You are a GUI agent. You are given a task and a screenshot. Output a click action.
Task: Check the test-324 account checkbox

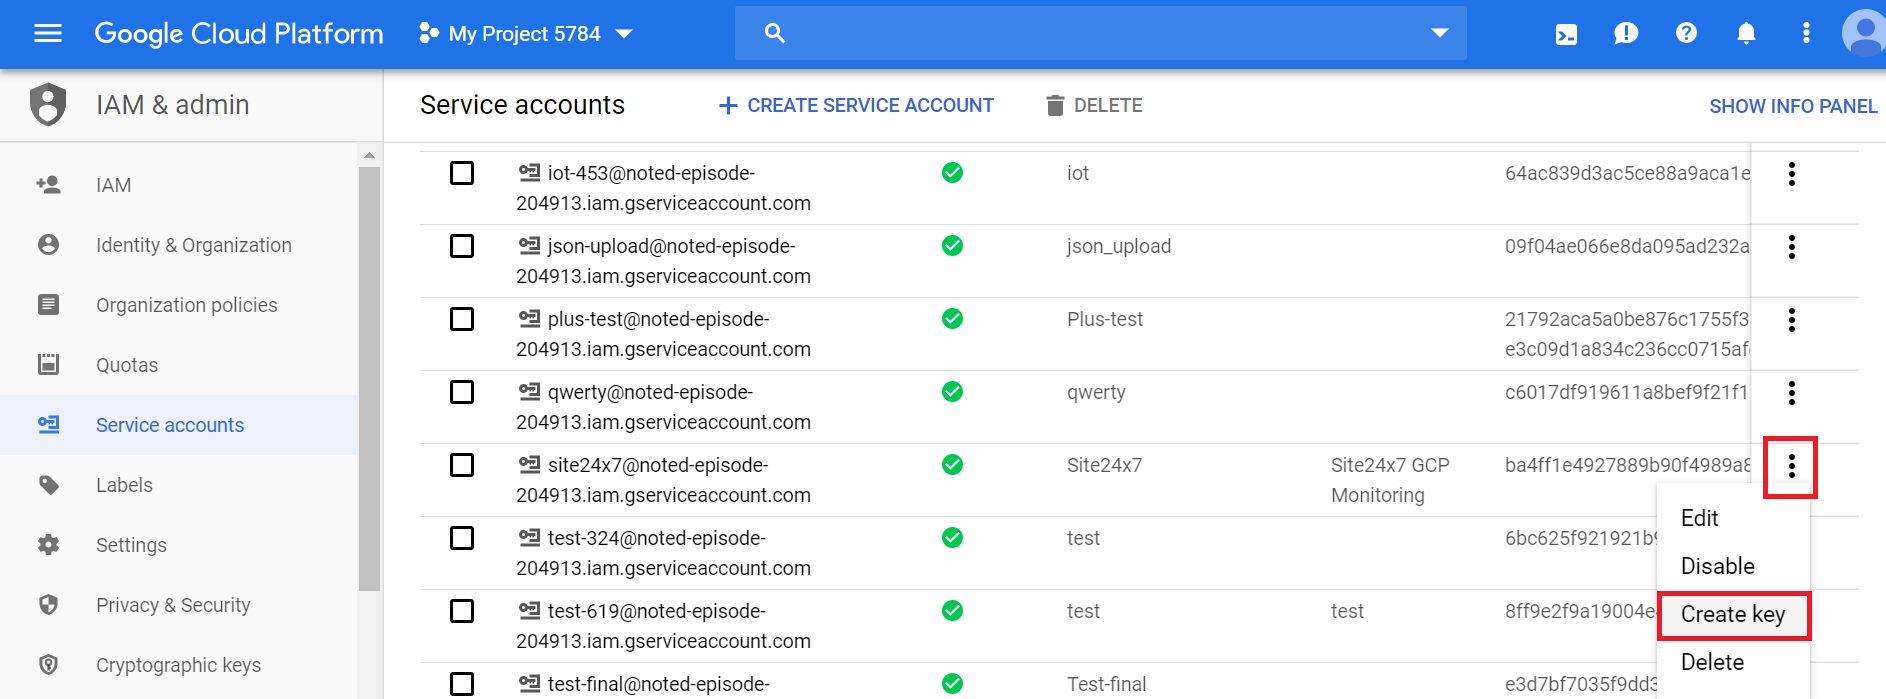(x=462, y=538)
